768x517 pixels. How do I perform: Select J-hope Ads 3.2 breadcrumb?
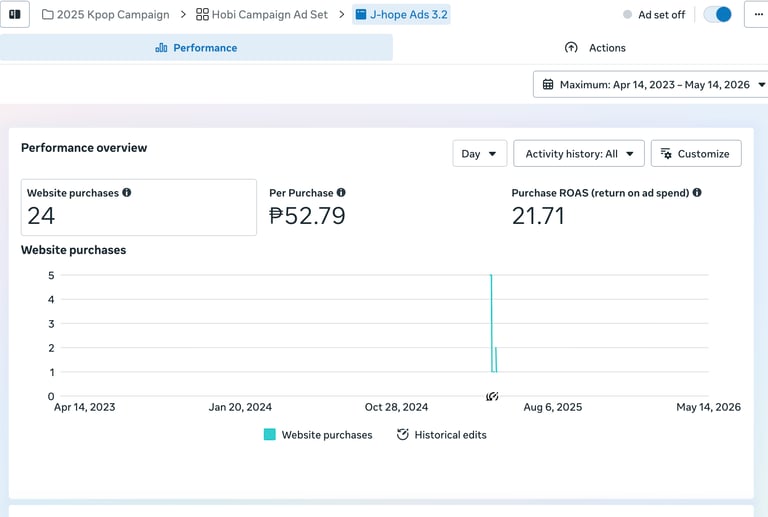click(401, 15)
